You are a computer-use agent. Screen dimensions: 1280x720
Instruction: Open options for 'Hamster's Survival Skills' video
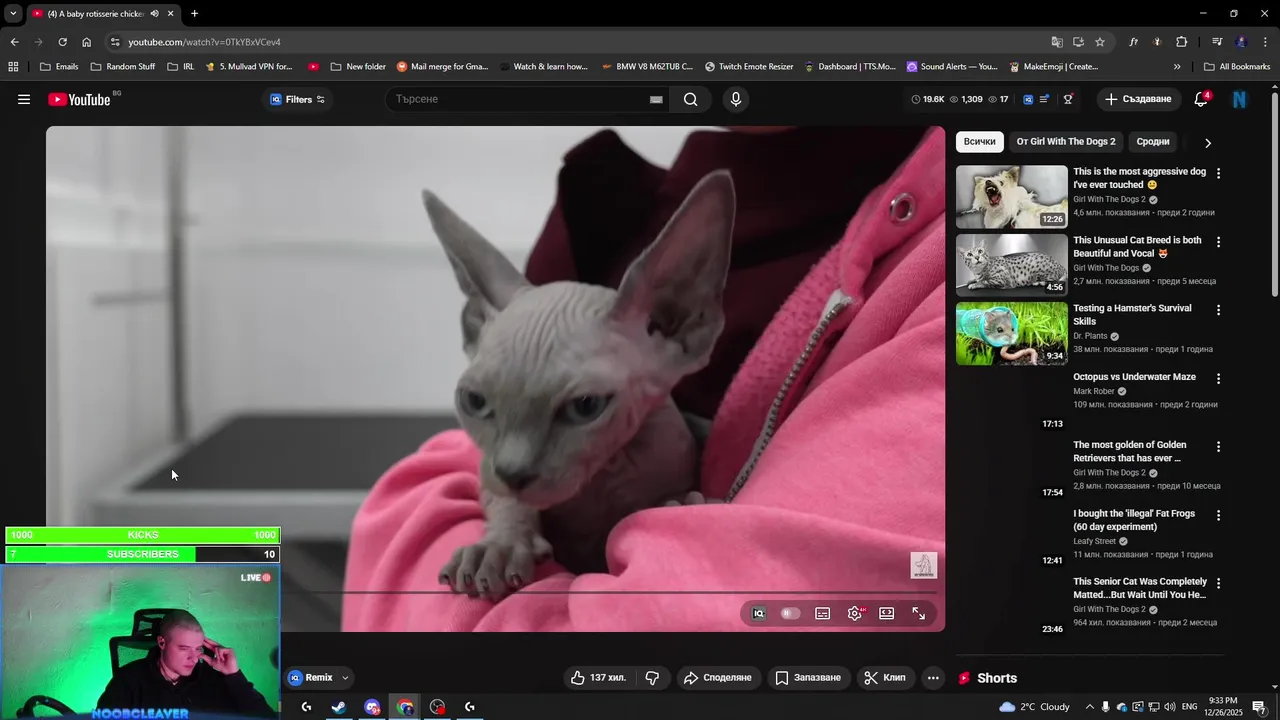(x=1218, y=310)
